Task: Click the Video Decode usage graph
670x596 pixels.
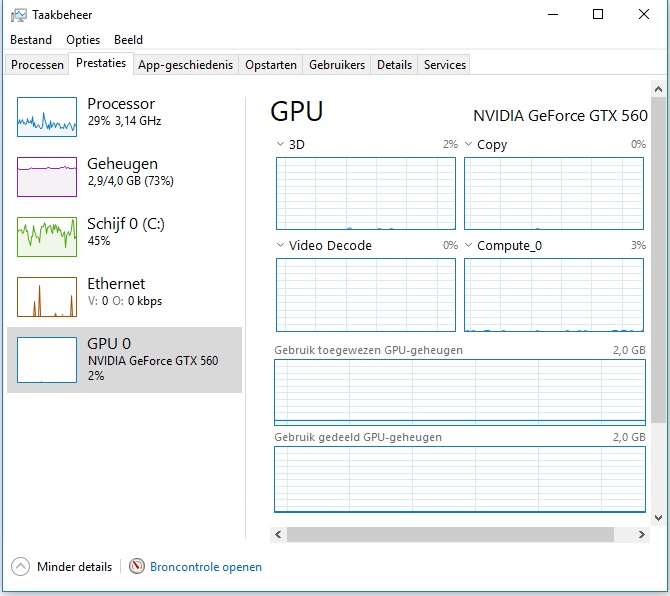Action: tap(366, 295)
